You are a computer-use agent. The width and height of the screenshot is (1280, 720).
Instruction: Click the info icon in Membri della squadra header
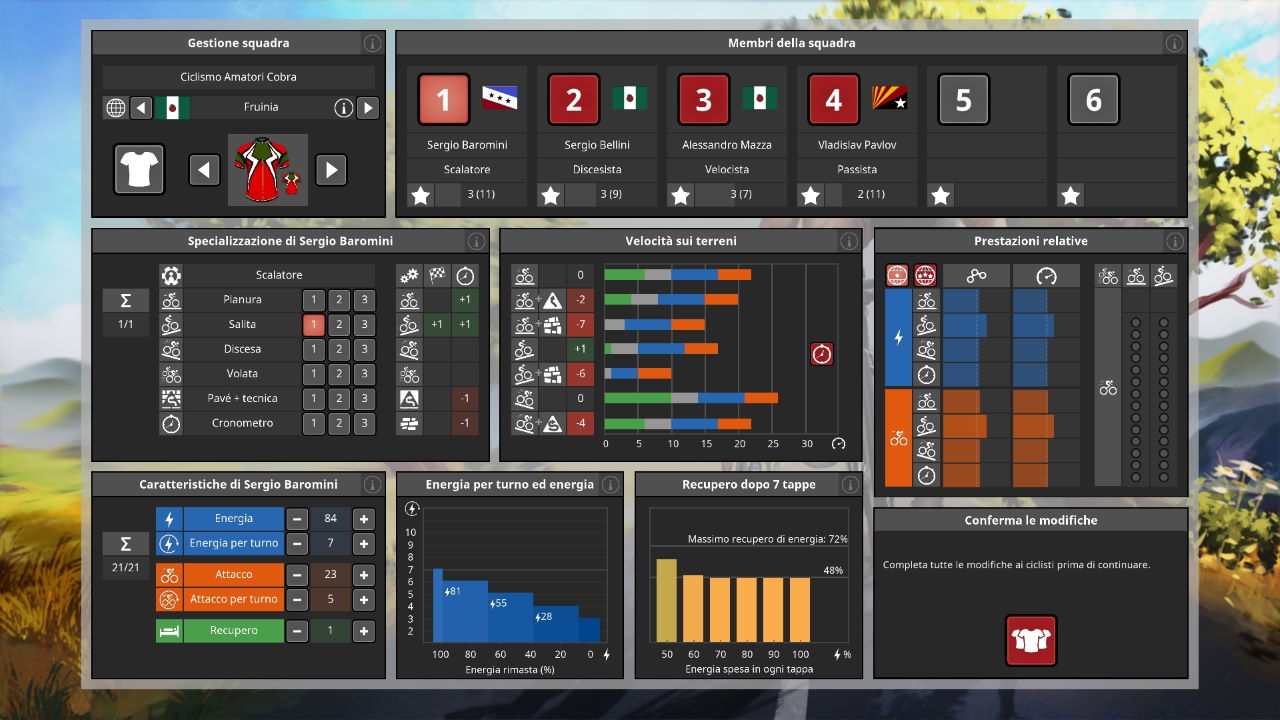coord(1174,43)
